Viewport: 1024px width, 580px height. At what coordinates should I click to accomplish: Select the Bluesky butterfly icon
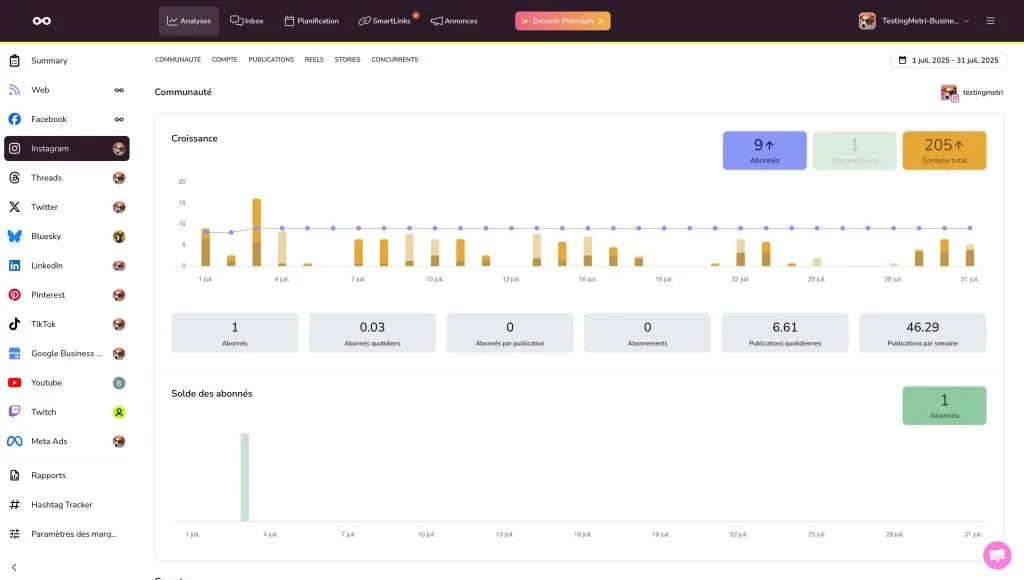click(x=15, y=236)
